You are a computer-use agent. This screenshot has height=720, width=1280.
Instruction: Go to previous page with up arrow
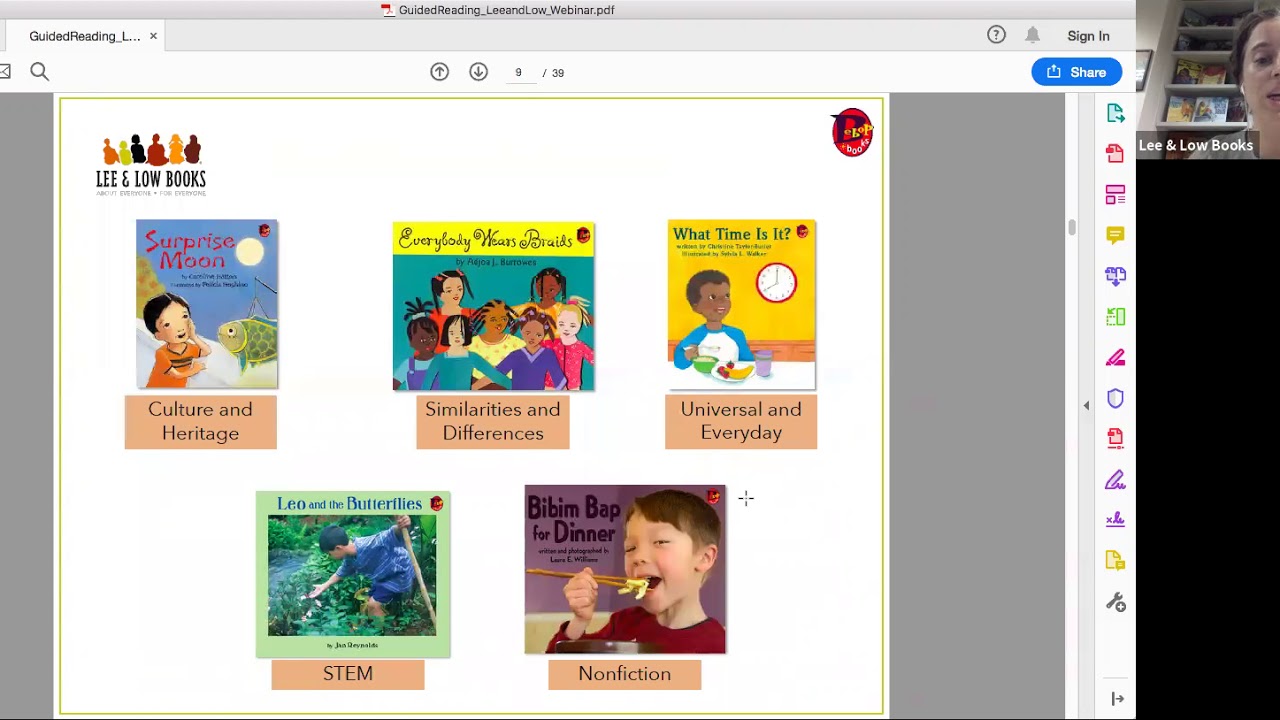tap(439, 72)
